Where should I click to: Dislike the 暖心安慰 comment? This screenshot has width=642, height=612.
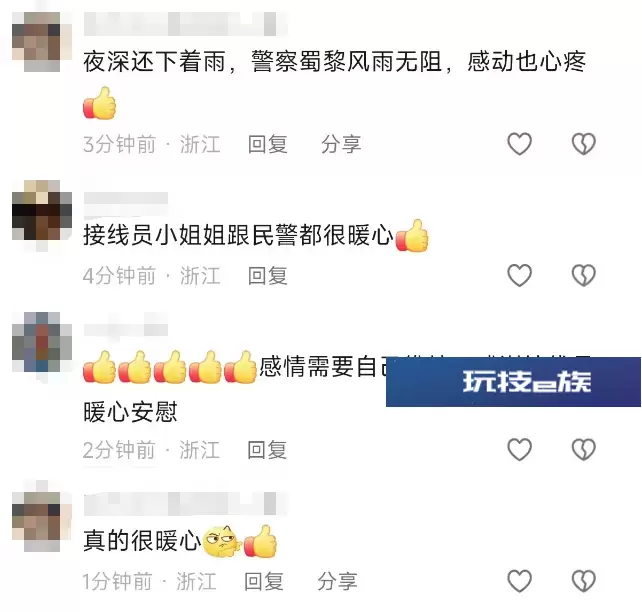point(583,449)
